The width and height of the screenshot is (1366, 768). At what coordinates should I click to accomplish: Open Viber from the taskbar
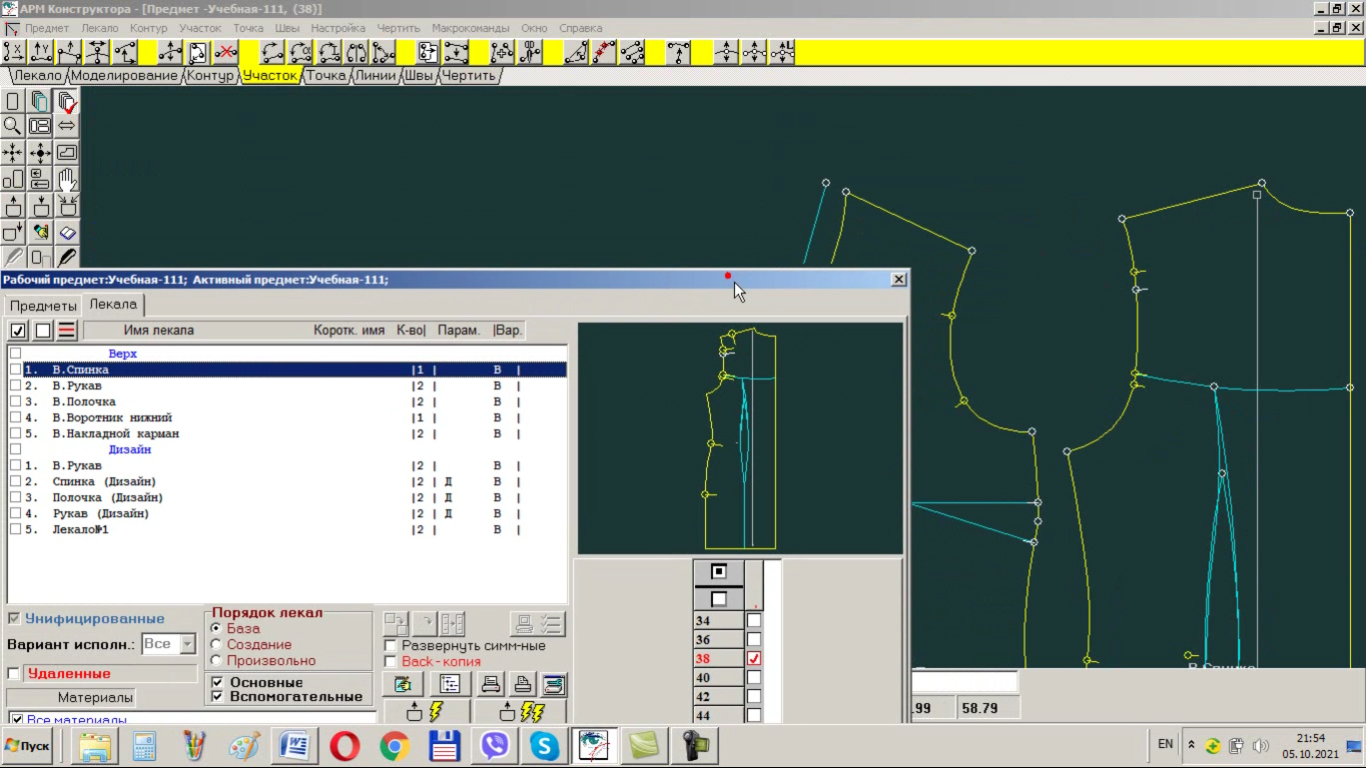tap(495, 746)
